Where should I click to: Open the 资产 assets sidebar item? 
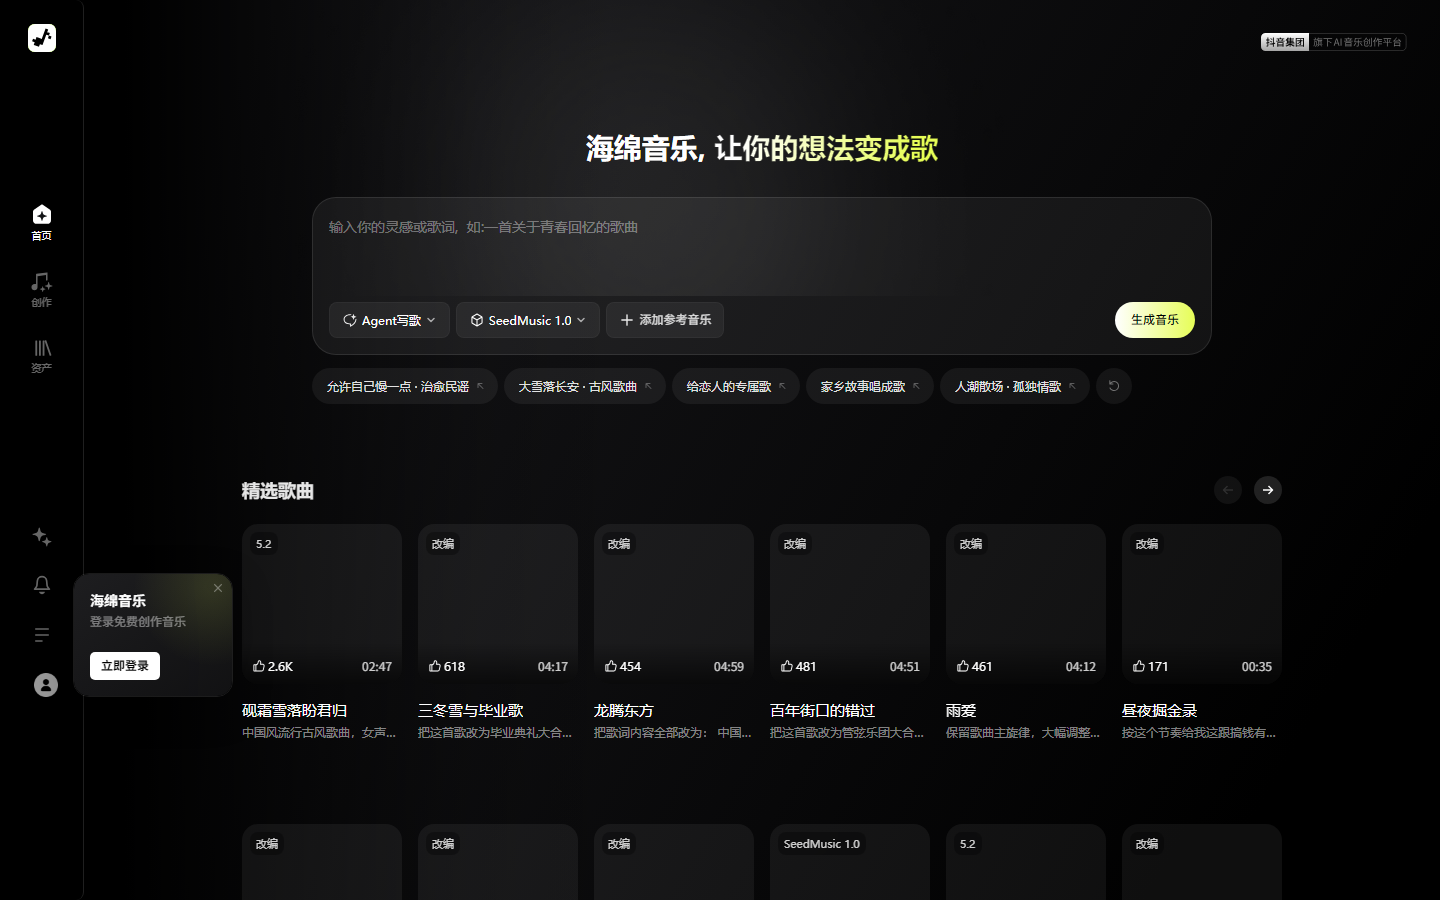(x=41, y=355)
